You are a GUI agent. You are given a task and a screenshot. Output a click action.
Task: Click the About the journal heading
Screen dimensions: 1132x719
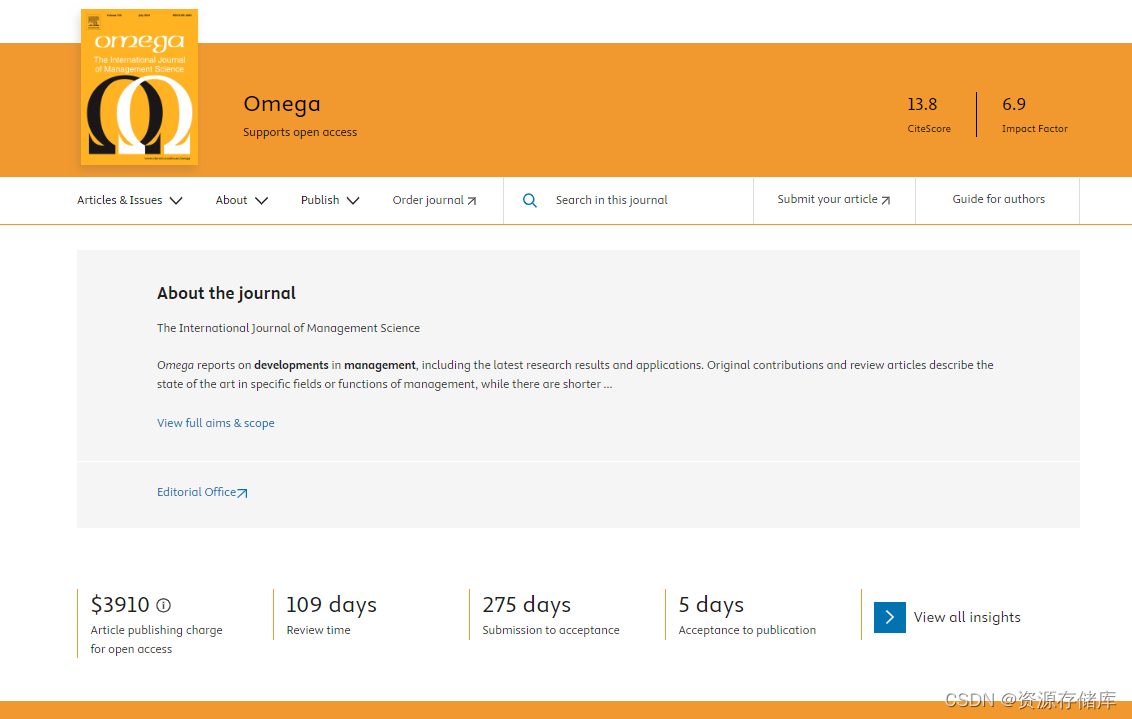pyautogui.click(x=226, y=293)
